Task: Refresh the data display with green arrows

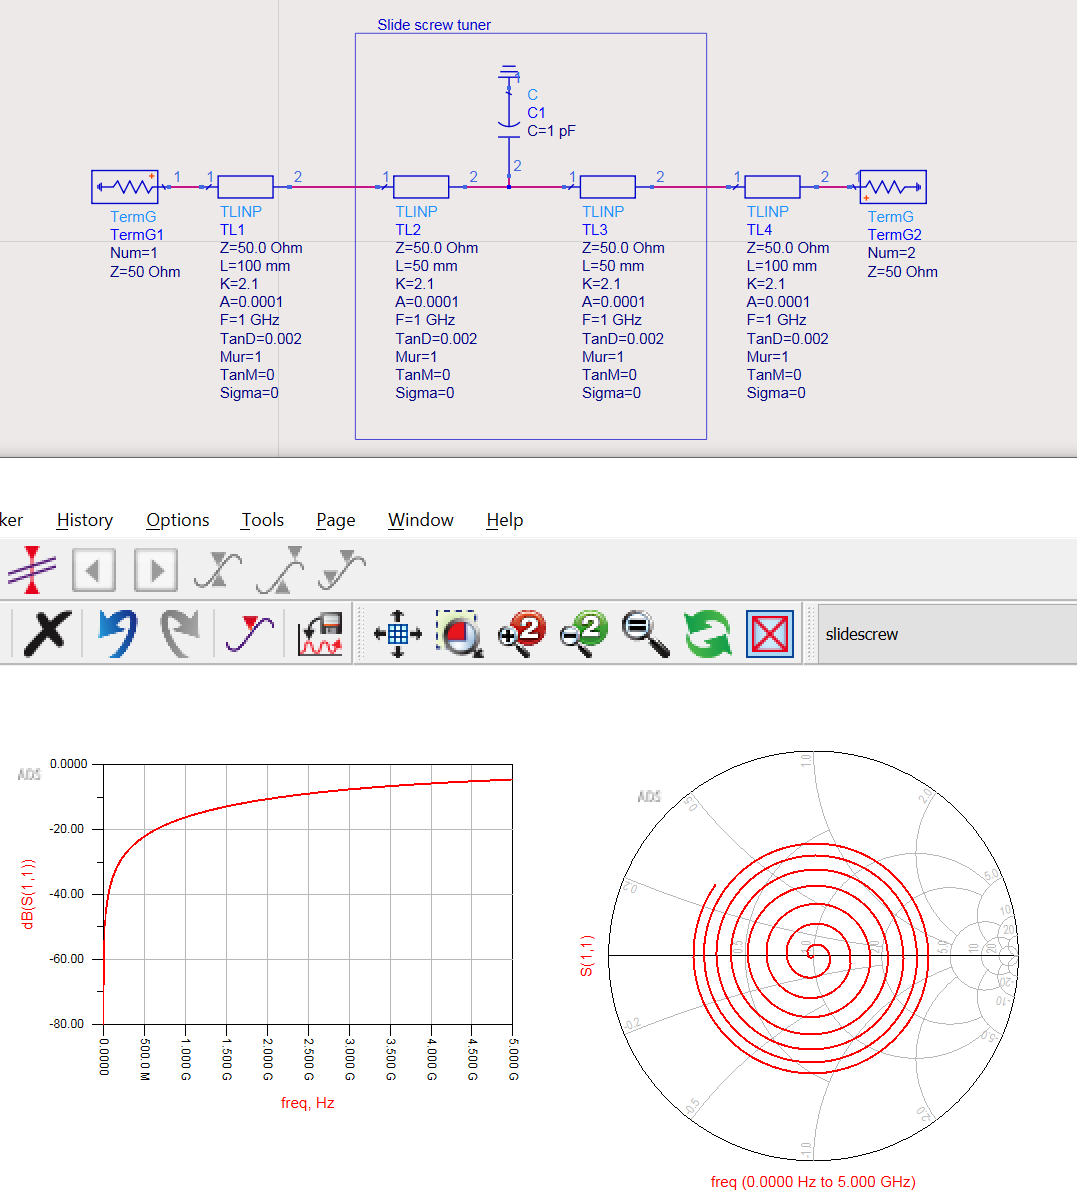Action: coord(708,634)
